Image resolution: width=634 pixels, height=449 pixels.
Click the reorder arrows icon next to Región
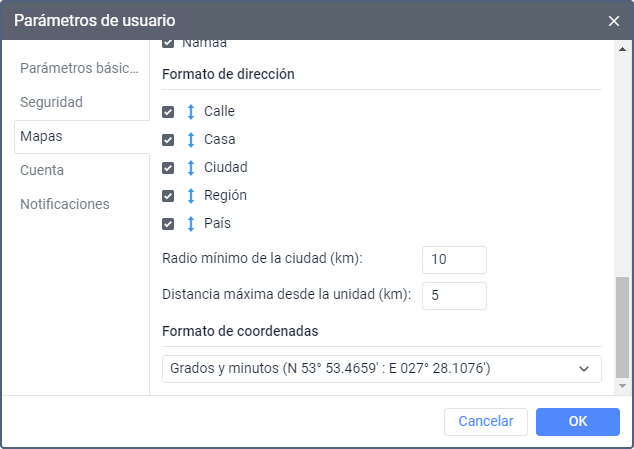pos(190,196)
